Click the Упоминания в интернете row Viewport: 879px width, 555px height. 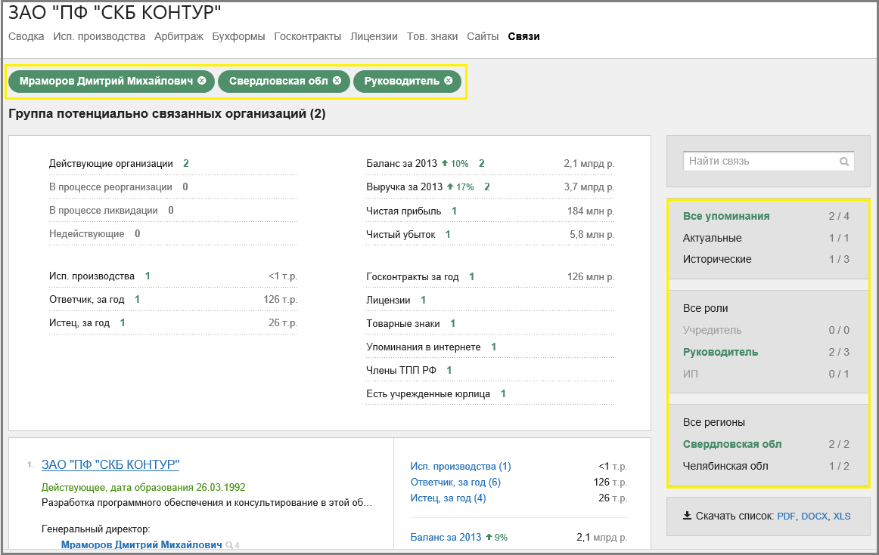(x=490, y=347)
